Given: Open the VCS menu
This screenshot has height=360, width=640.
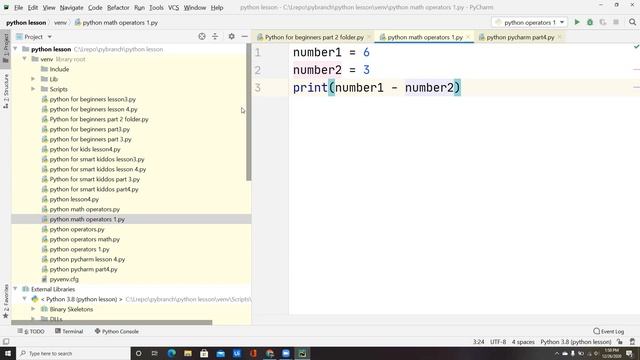Looking at the screenshot, I should pos(173,7).
